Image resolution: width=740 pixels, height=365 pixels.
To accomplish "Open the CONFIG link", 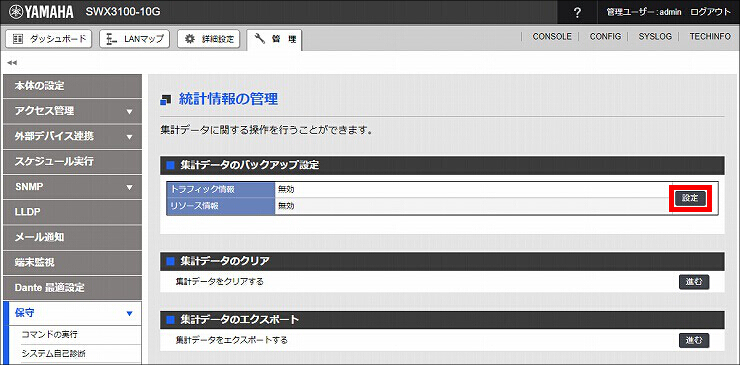I will (605, 36).
